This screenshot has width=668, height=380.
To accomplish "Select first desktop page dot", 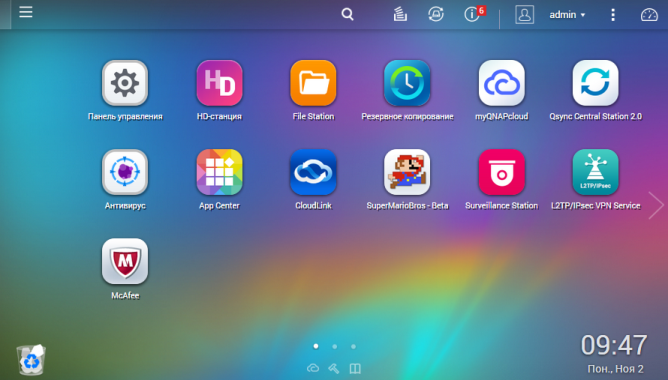I will tap(316, 346).
